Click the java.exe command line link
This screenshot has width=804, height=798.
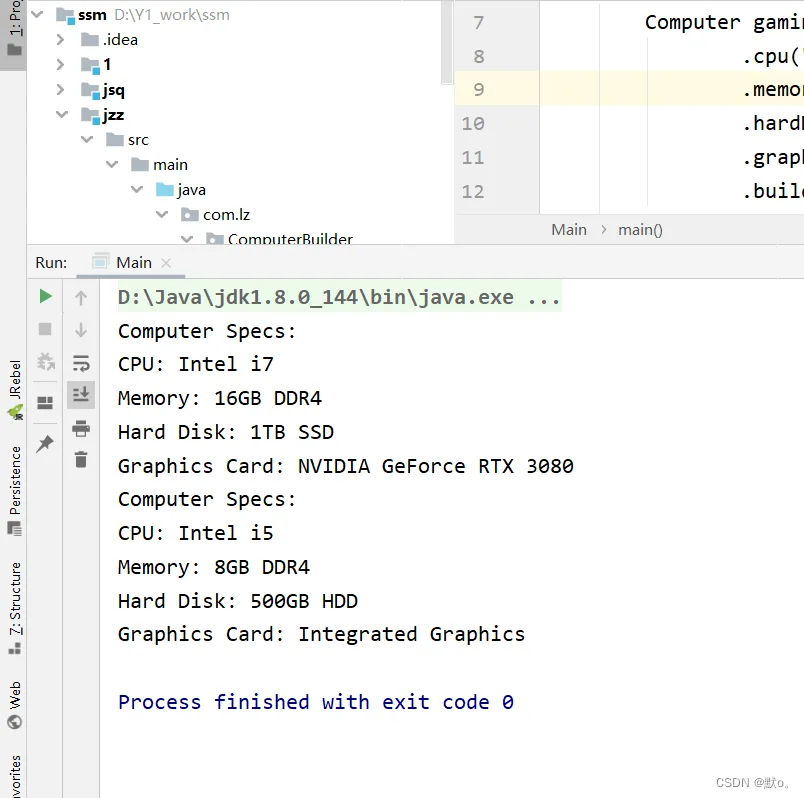click(340, 297)
